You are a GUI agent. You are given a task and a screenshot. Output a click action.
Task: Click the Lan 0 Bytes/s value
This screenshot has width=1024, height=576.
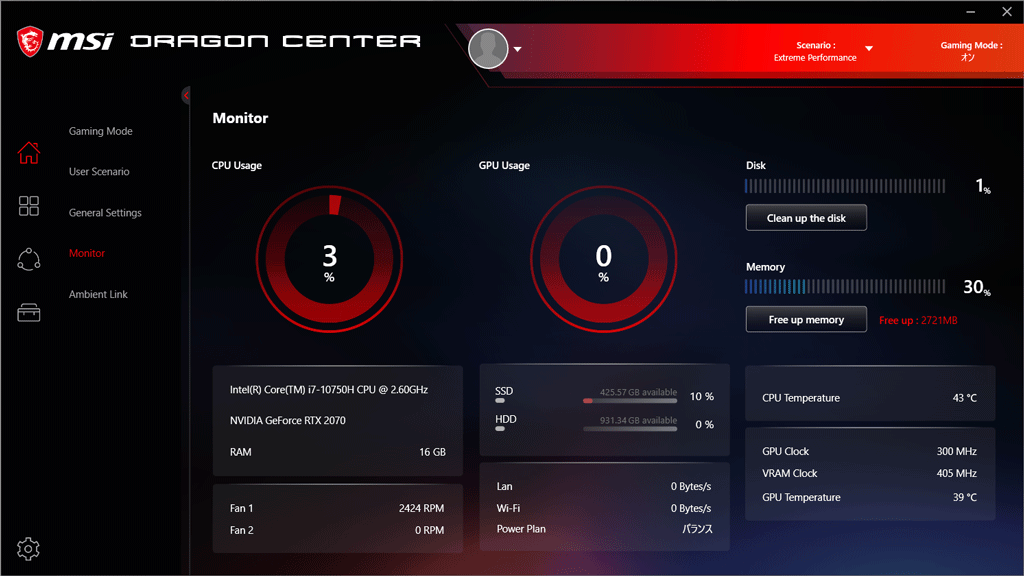point(691,487)
